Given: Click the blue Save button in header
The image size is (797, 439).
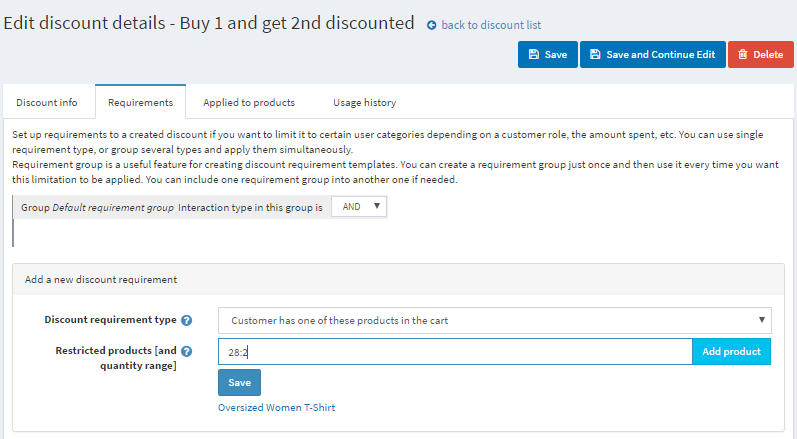Looking at the screenshot, I should tap(548, 54).
